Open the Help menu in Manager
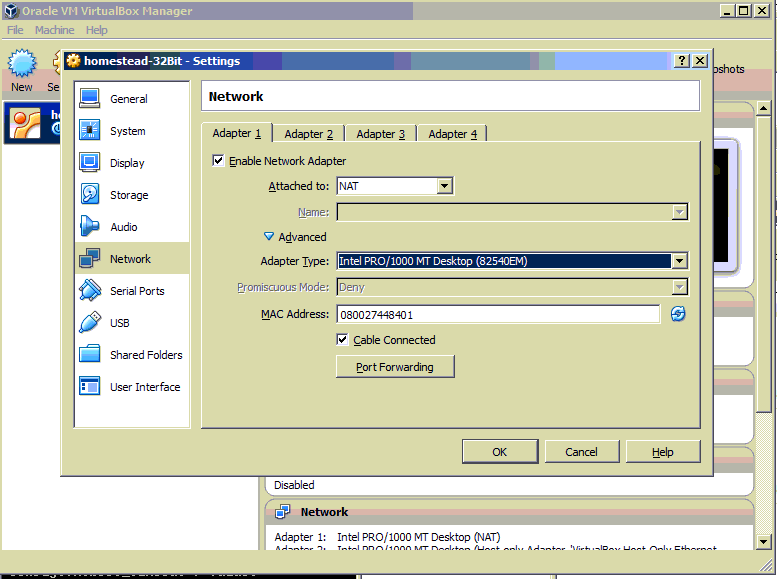The image size is (777, 579). point(97,30)
